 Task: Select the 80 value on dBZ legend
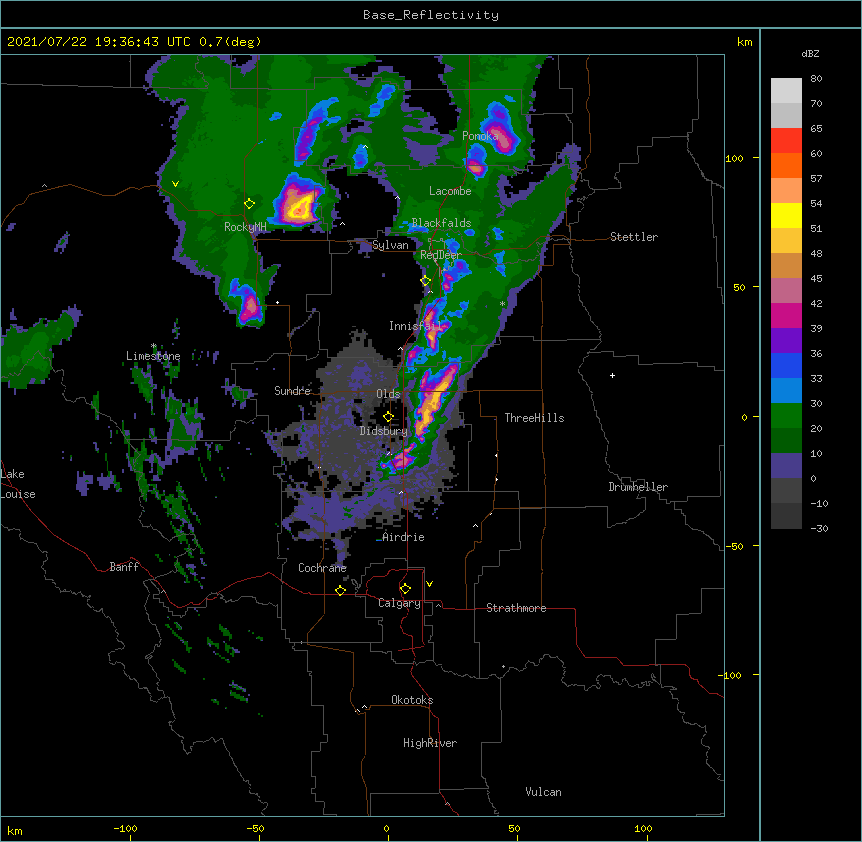point(816,79)
